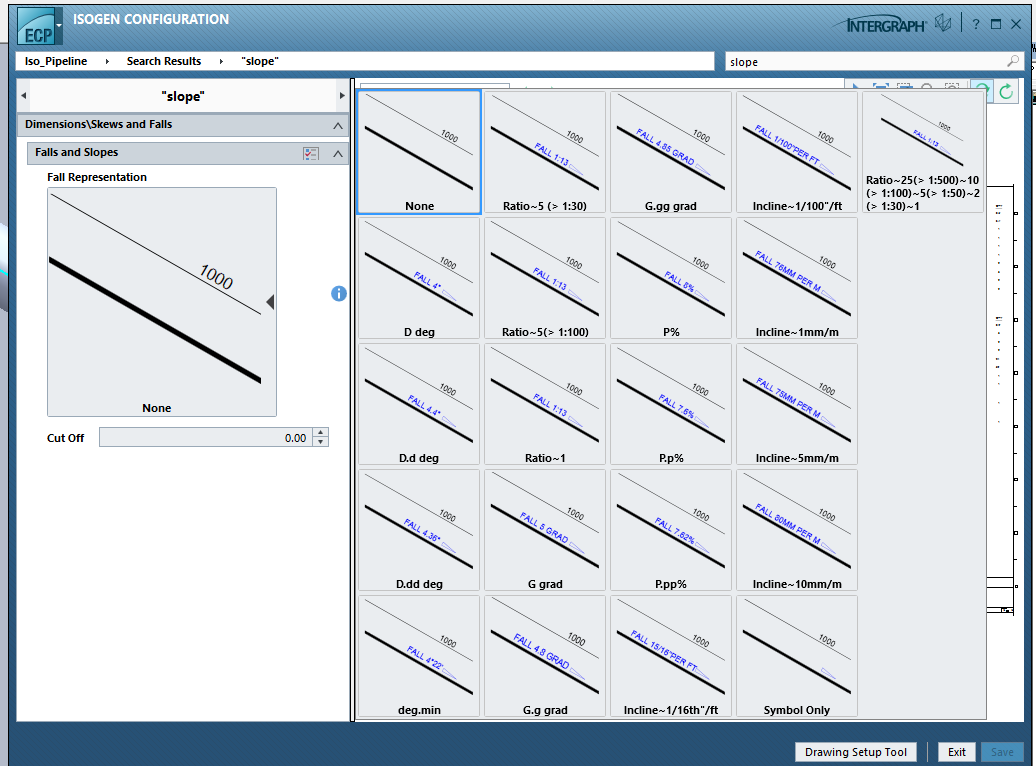This screenshot has width=1036, height=766.
Task: Select the Symbol Only representation
Action: coord(797,656)
